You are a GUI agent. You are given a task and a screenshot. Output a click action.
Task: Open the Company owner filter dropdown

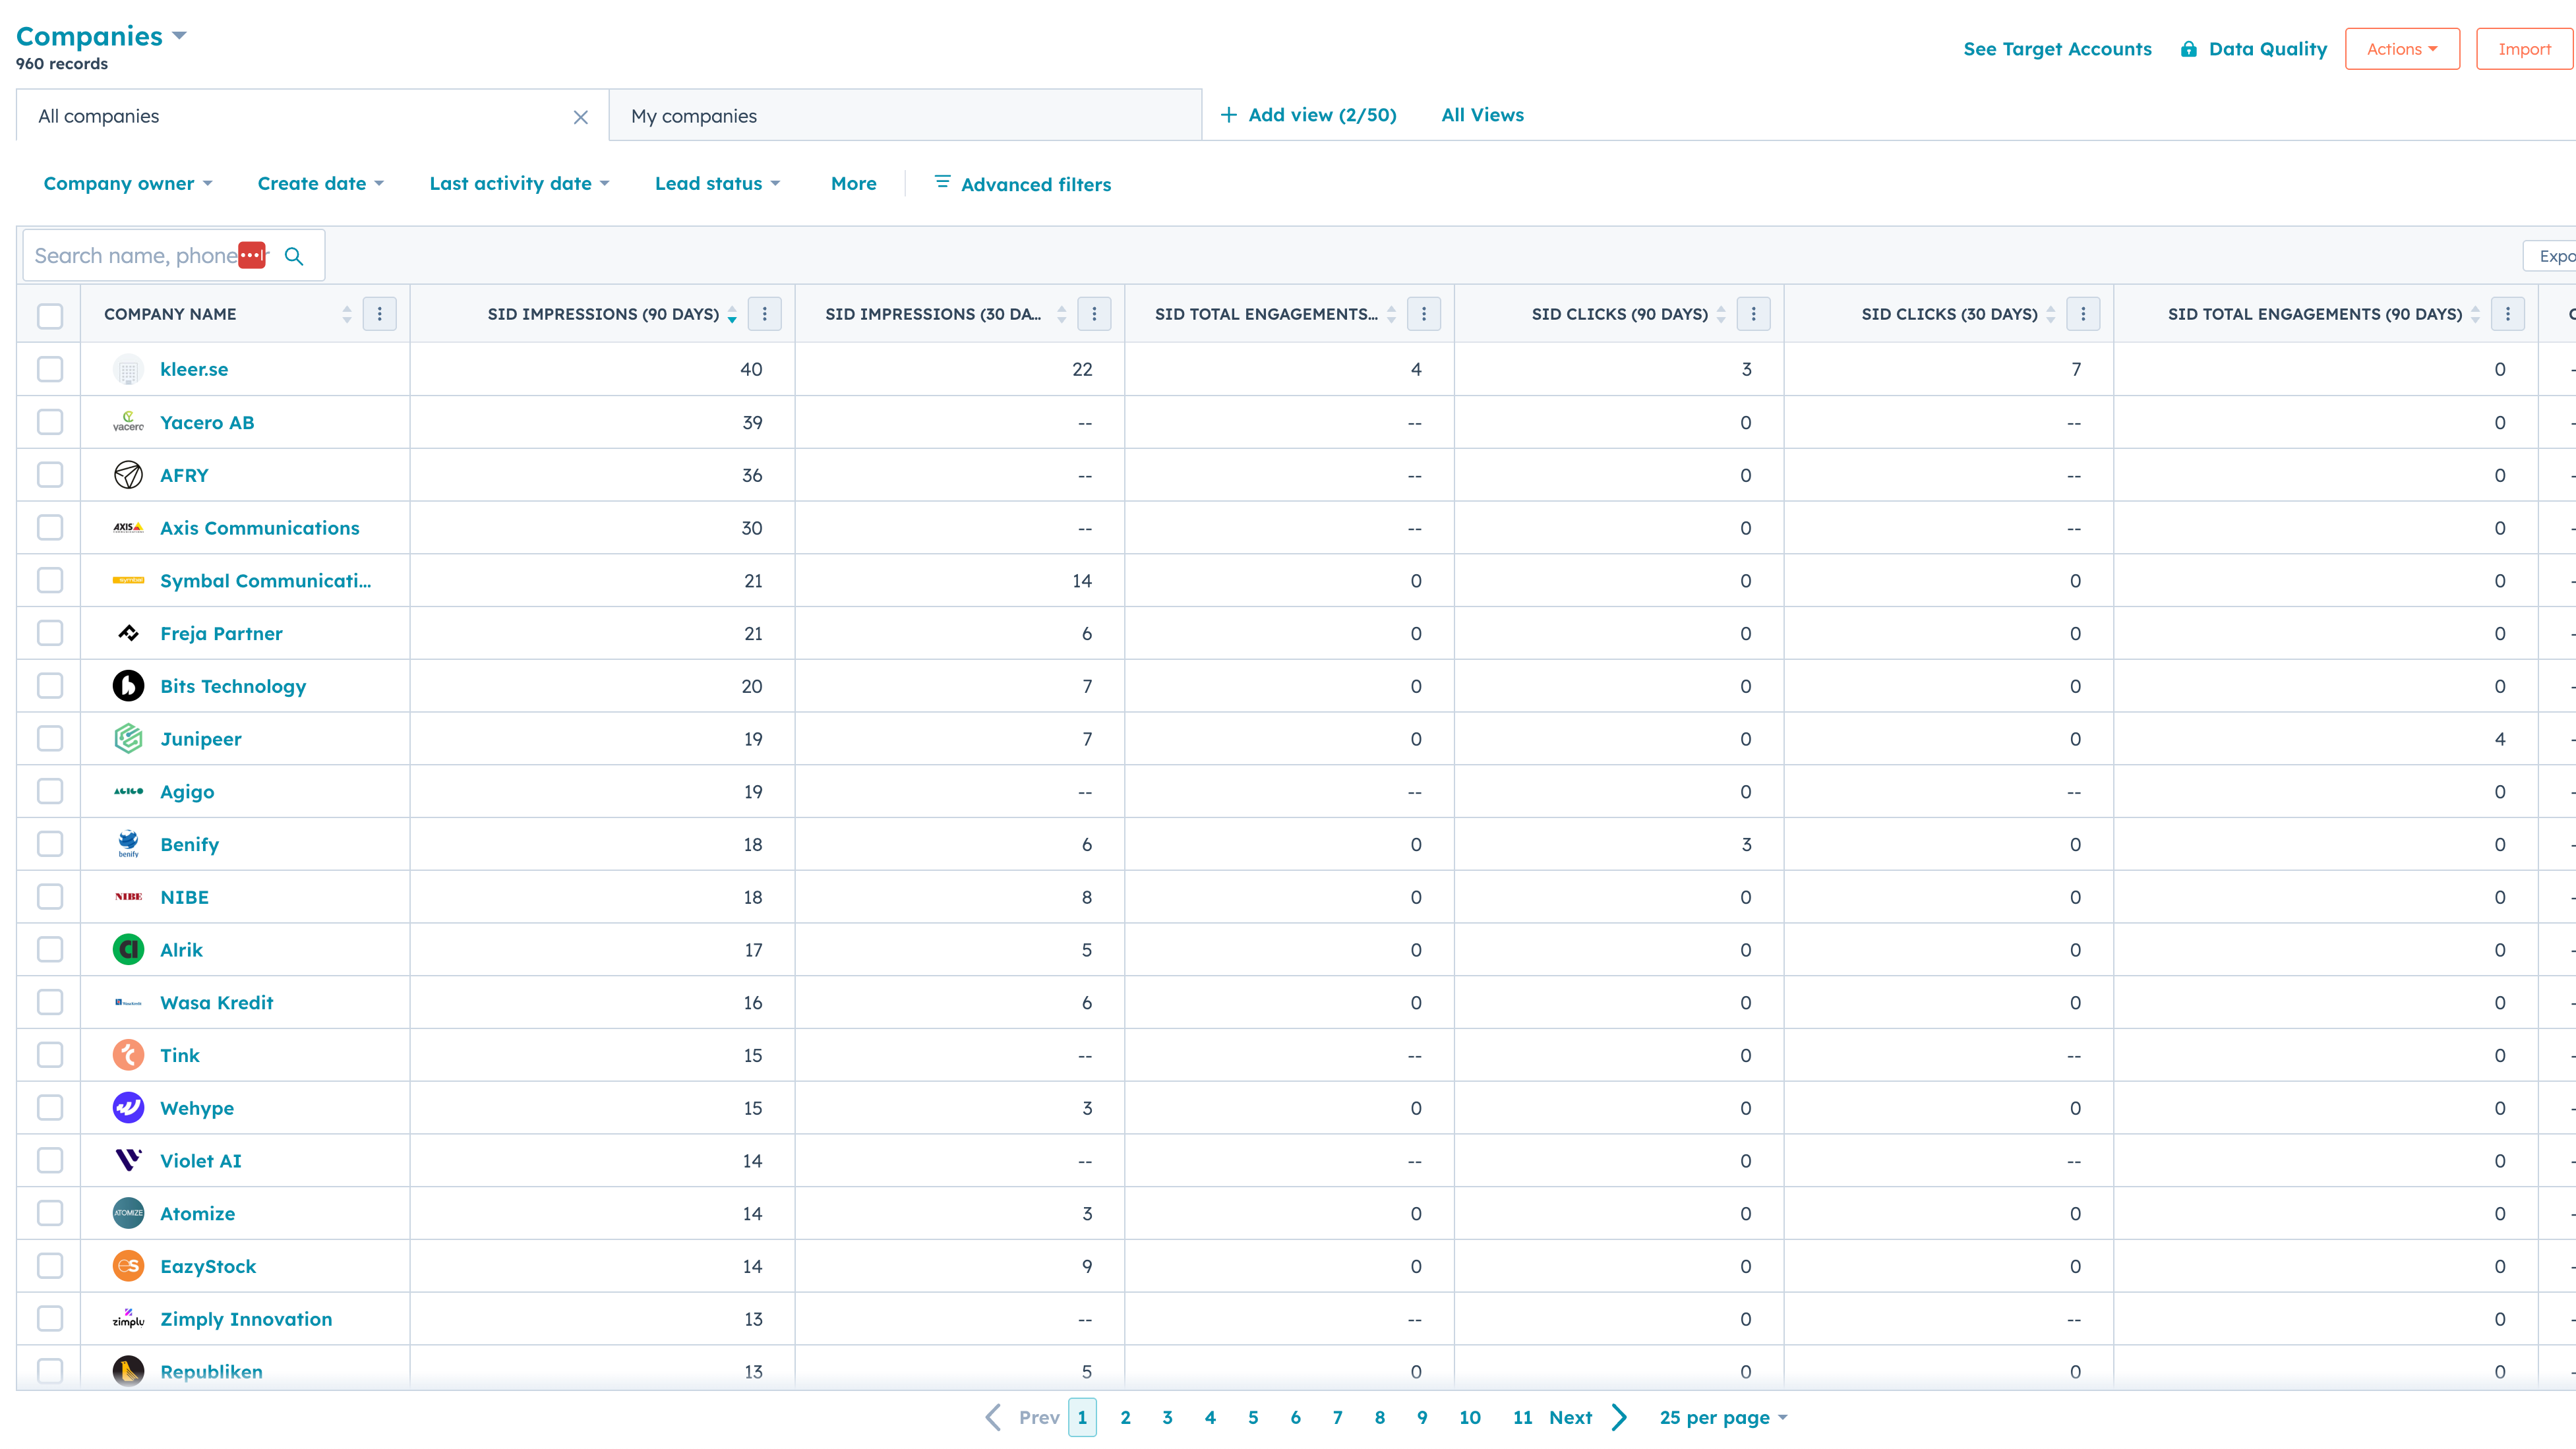click(127, 183)
